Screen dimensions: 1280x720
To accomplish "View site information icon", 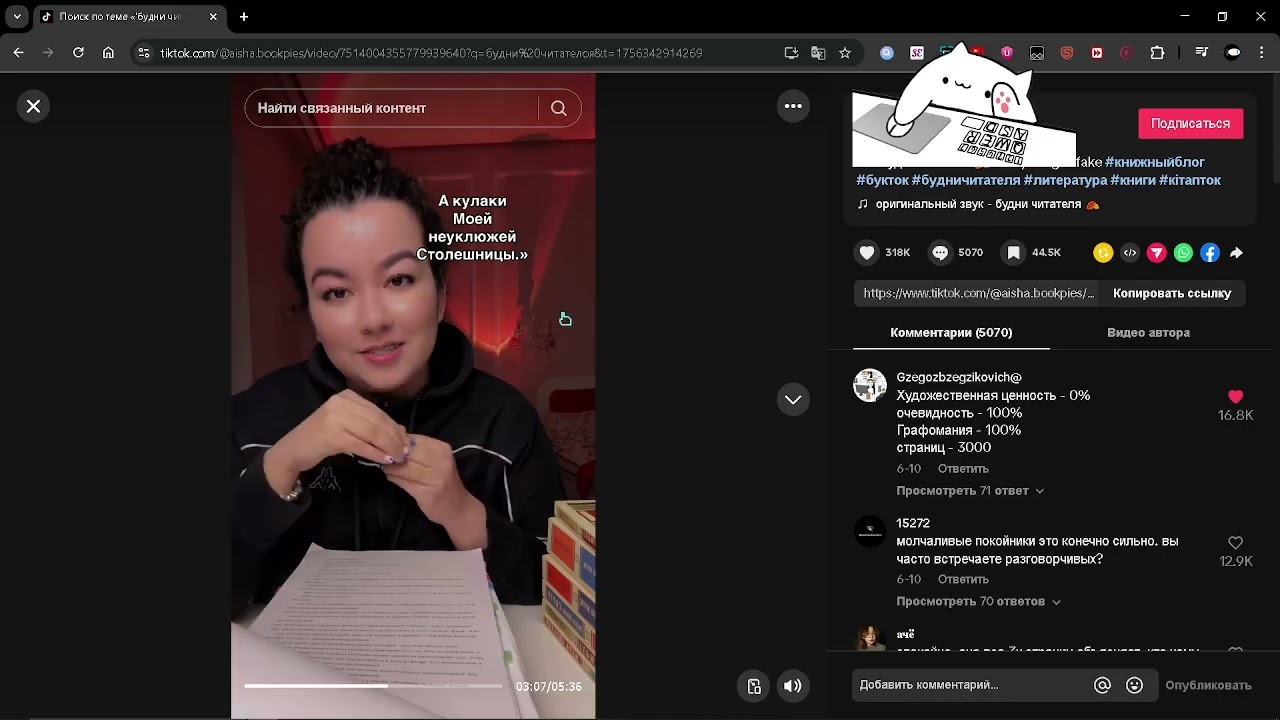I will (x=144, y=53).
